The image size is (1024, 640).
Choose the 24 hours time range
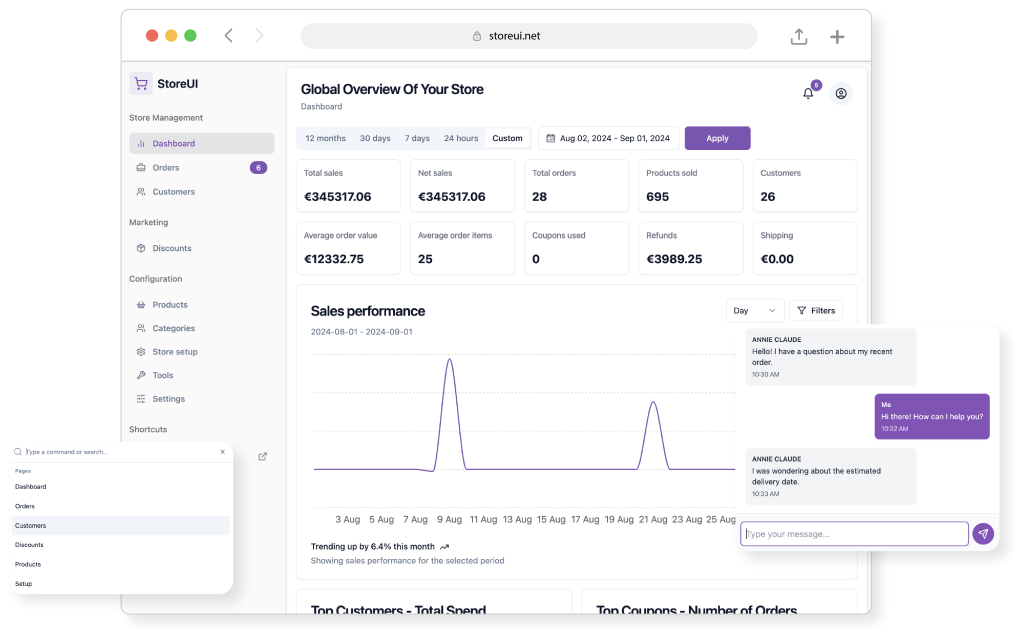(461, 138)
